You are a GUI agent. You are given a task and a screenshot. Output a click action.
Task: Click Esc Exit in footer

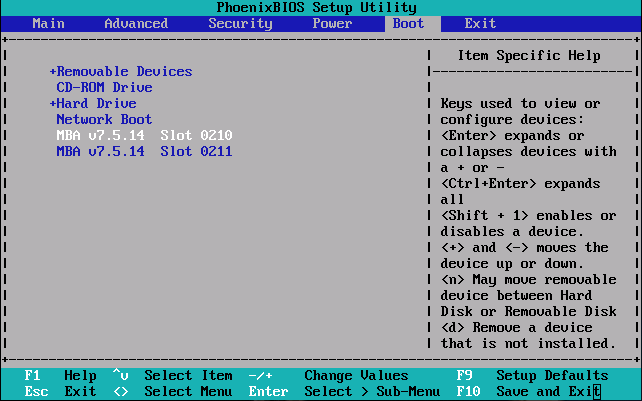click(x=60, y=391)
